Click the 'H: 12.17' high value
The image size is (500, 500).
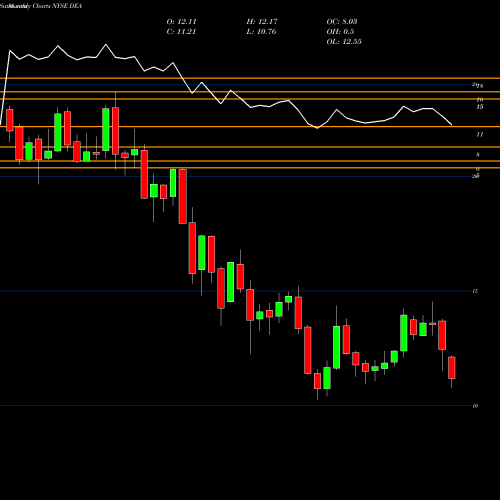(262, 22)
